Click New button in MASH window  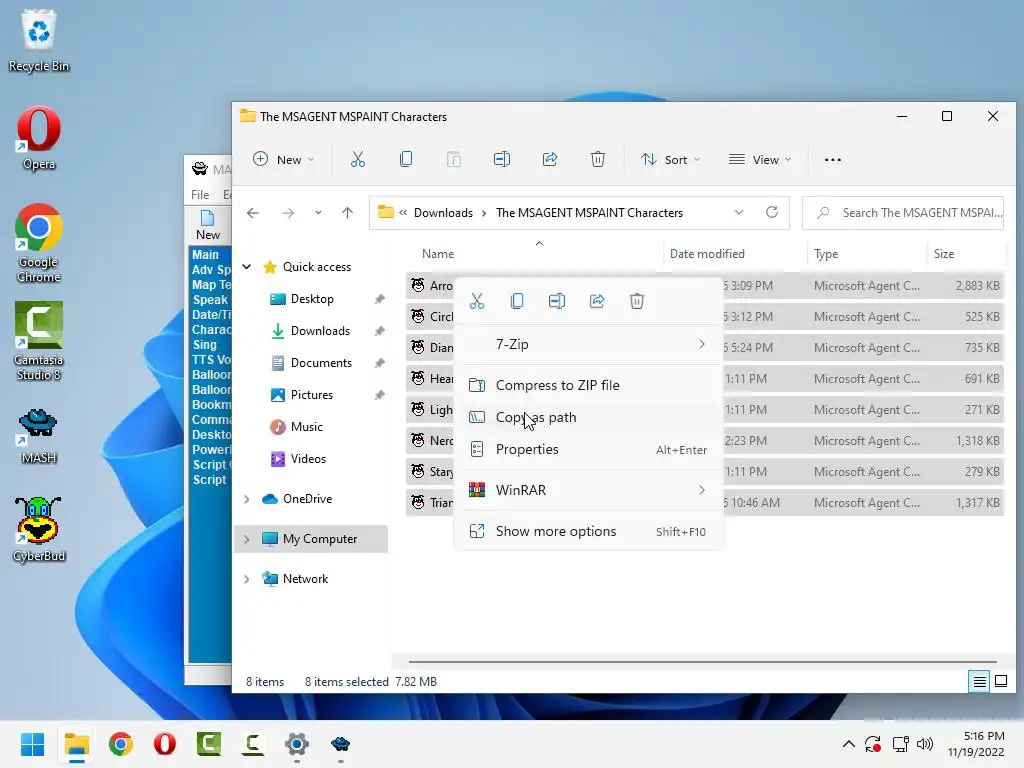tap(208, 225)
